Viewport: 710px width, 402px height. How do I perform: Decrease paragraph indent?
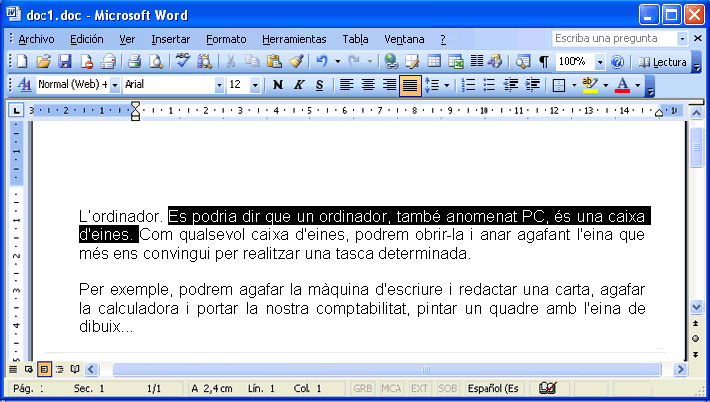511,85
